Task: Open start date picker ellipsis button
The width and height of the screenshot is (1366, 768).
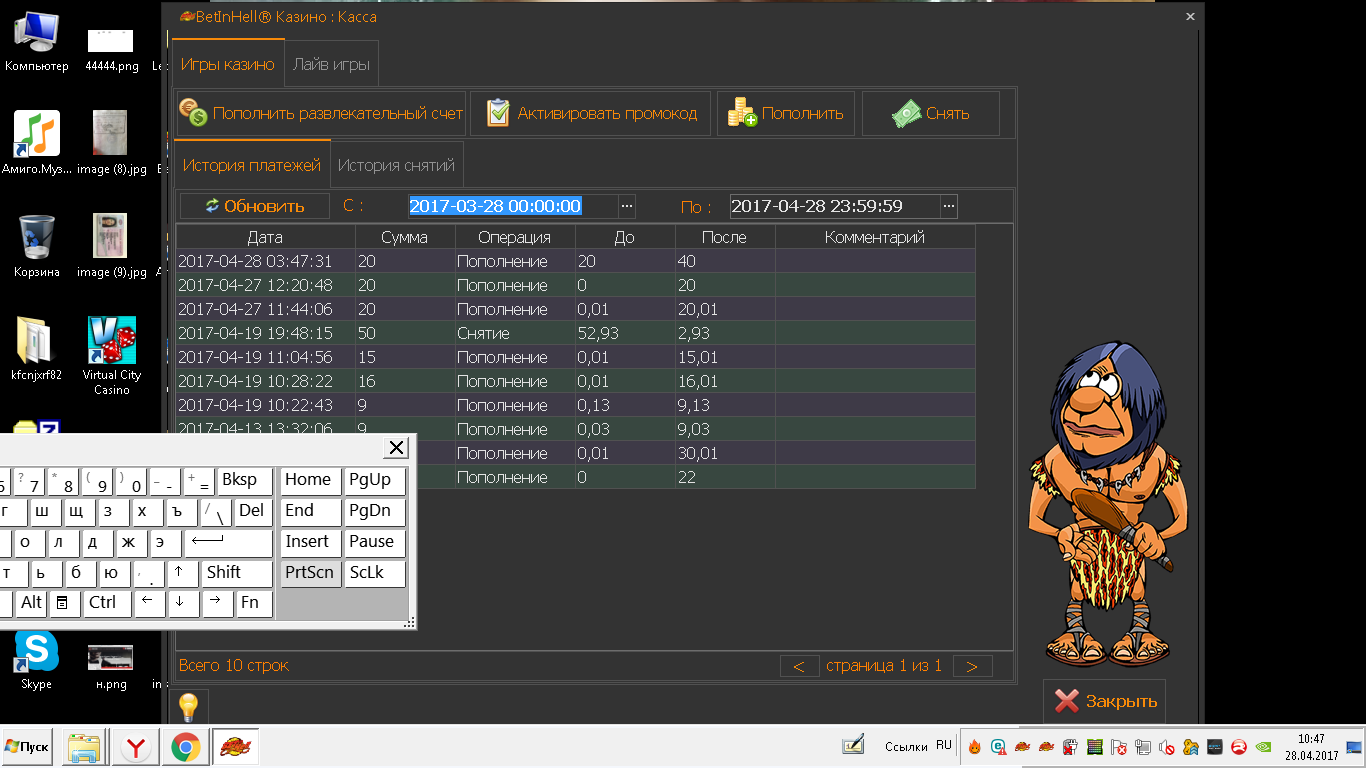Action: click(627, 206)
